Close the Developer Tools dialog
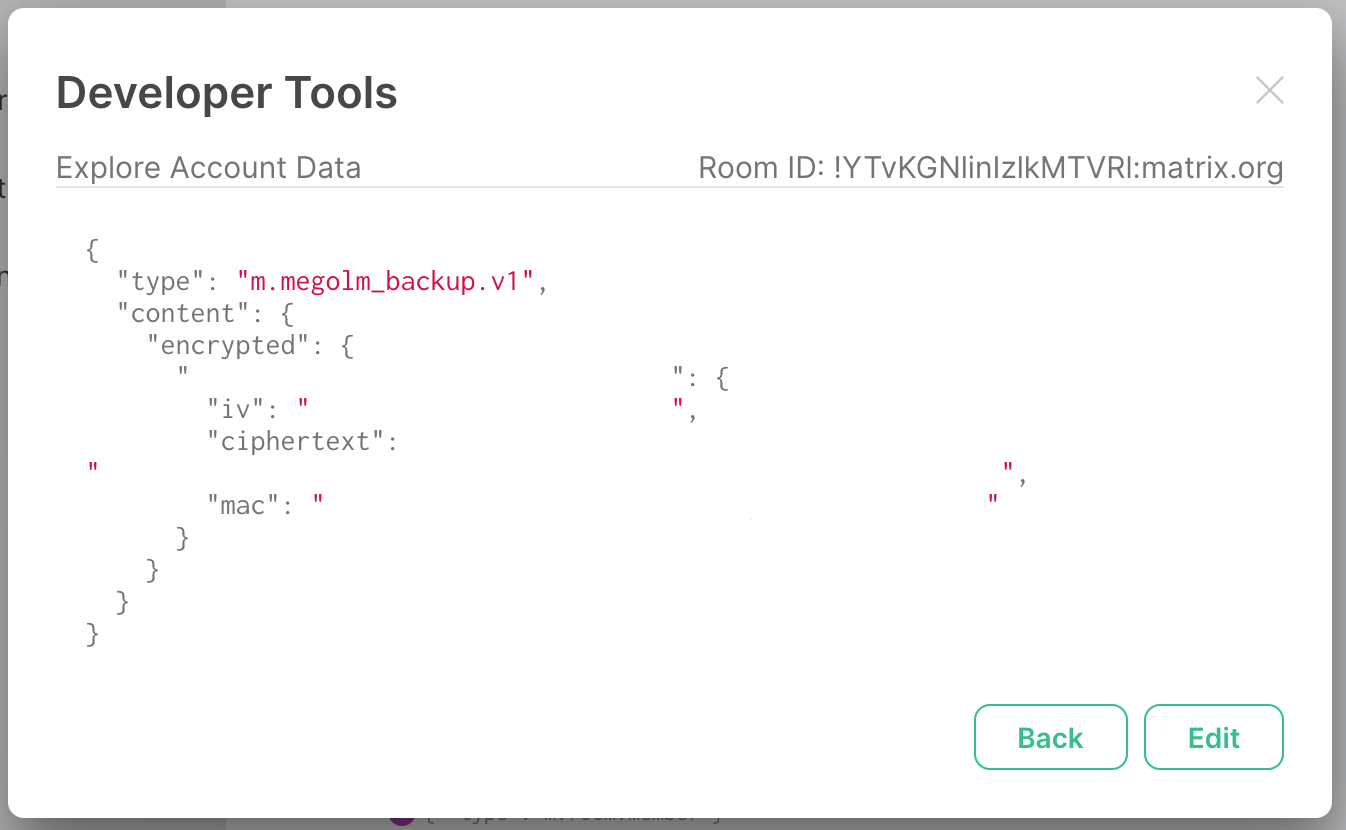1346x830 pixels. pos(1269,90)
